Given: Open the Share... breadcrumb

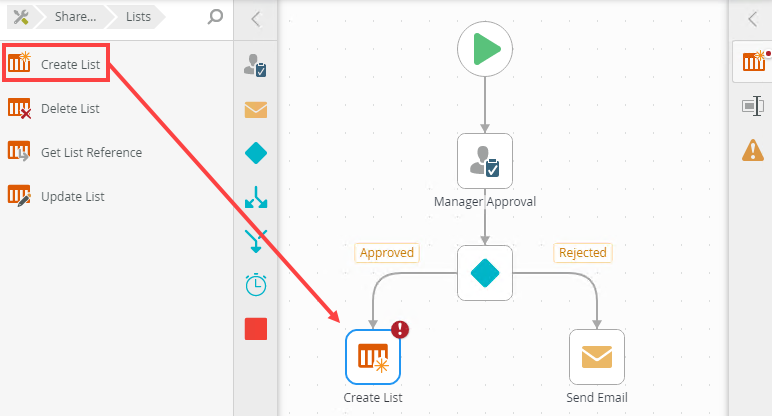Looking at the screenshot, I should (75, 17).
